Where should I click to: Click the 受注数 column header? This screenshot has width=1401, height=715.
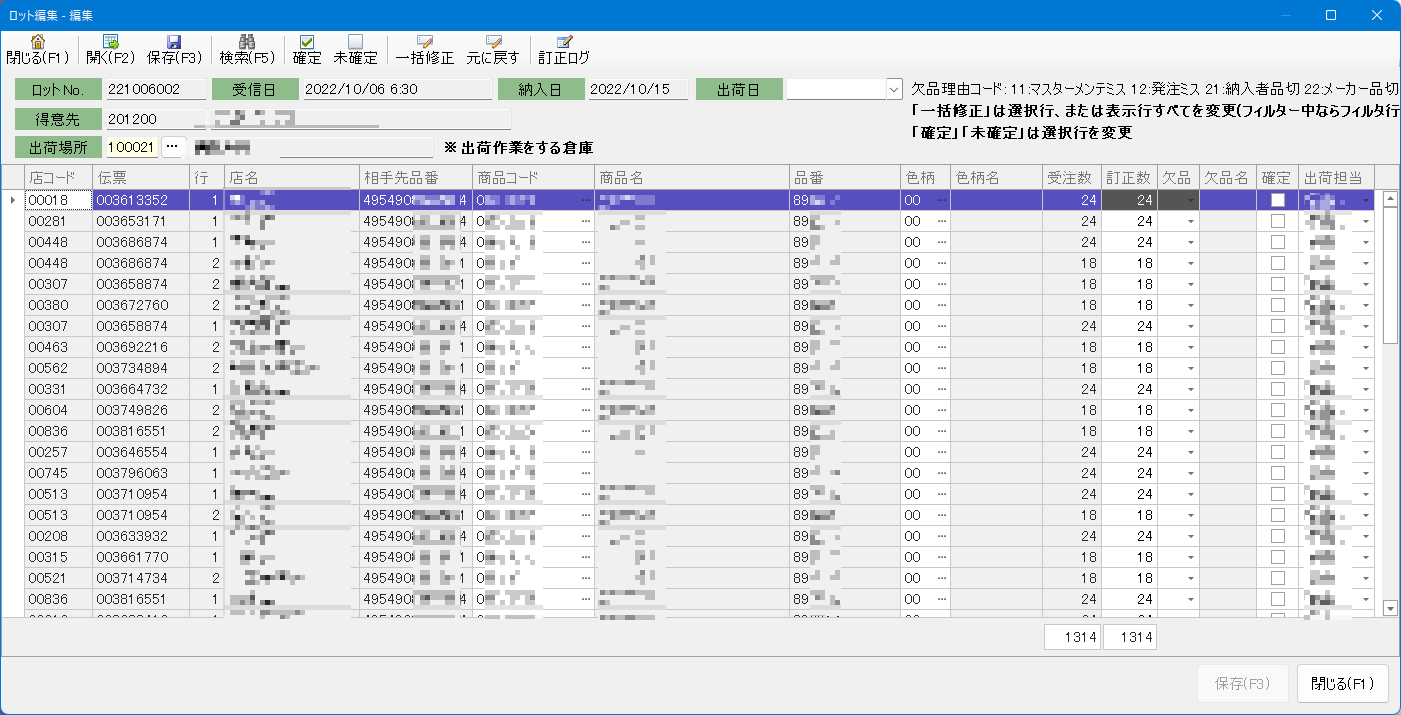(1070, 177)
